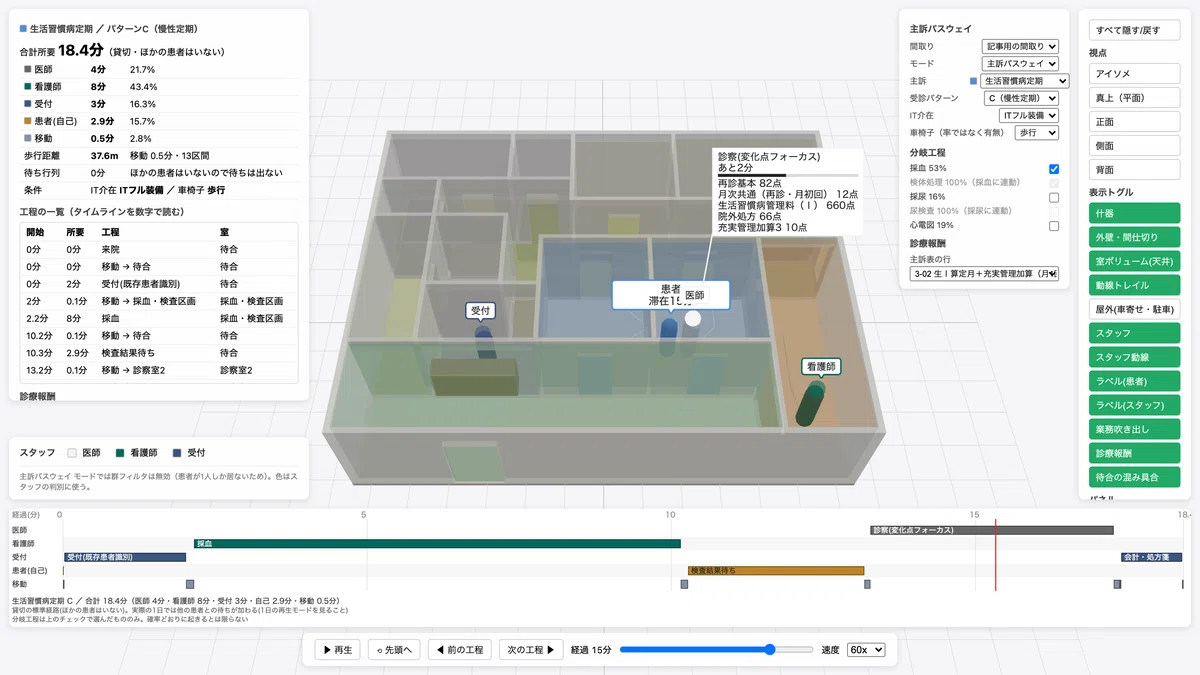The width and height of the screenshot is (1200, 675).
Task: Click the 看護師 green swatch in the スタッフ legend
Action: [120, 453]
